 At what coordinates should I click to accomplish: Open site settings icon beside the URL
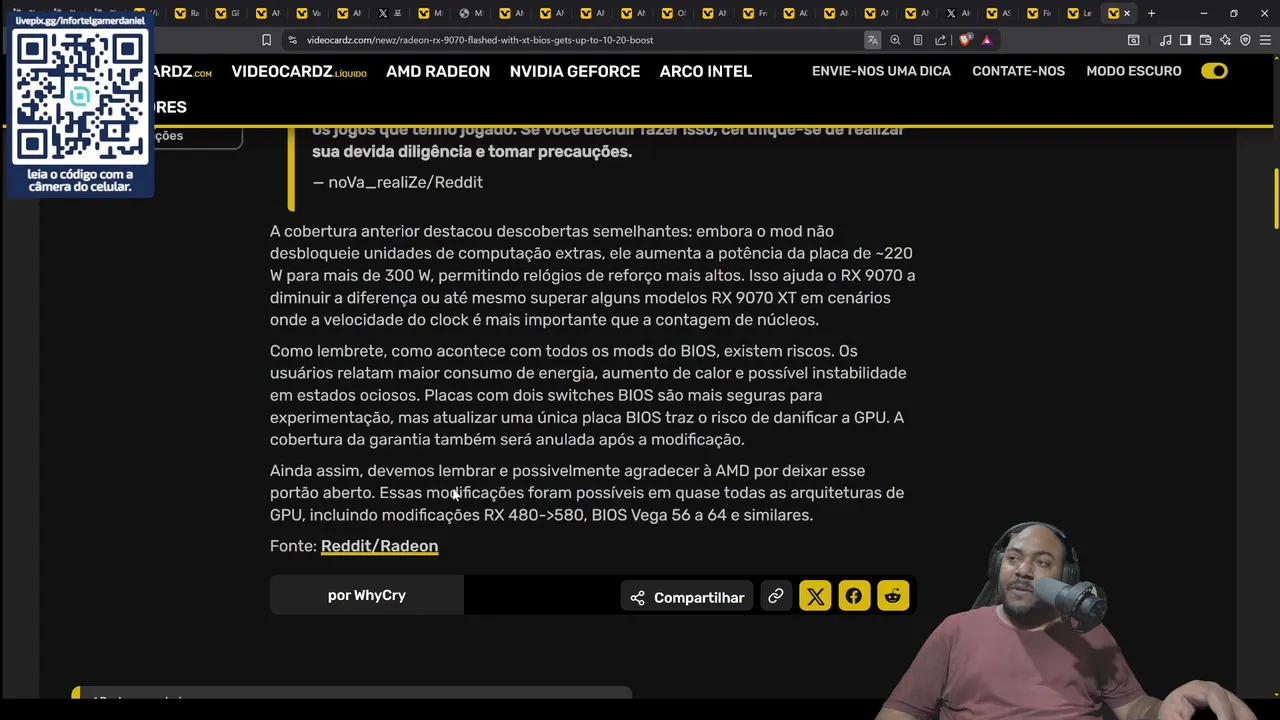click(x=292, y=40)
